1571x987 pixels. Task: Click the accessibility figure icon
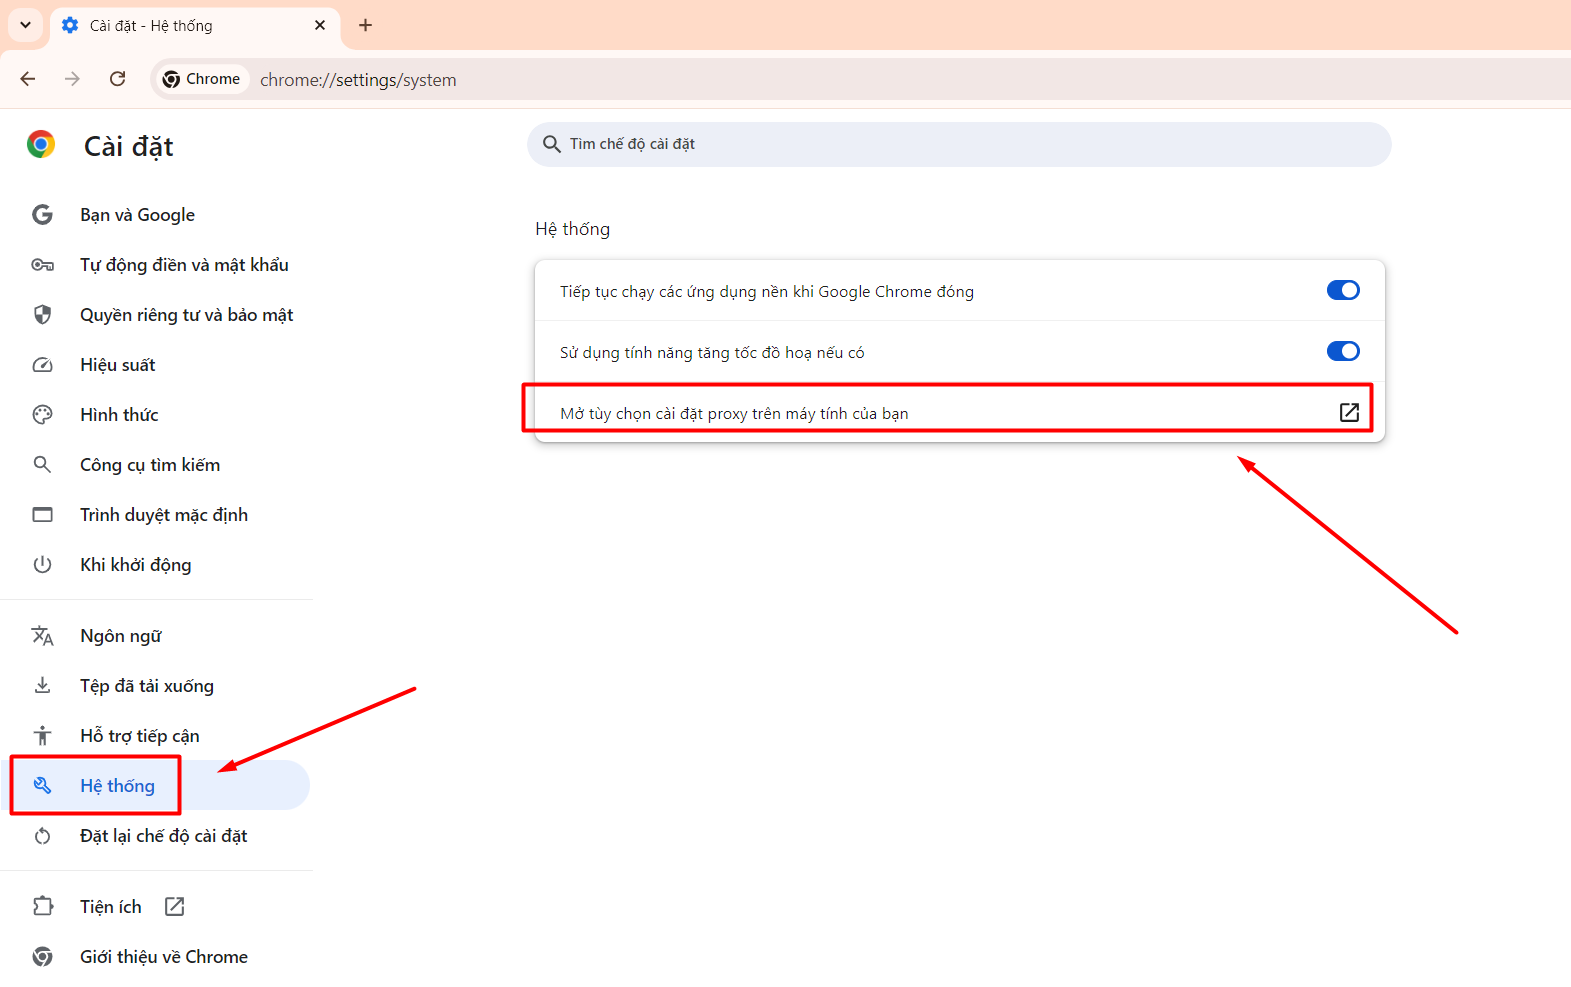(x=42, y=736)
